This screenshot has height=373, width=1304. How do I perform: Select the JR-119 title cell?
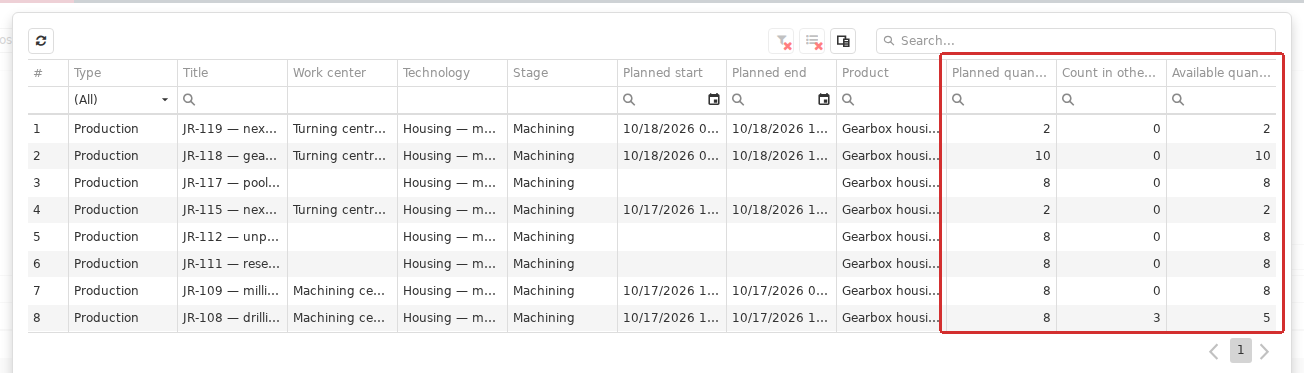[233, 129]
